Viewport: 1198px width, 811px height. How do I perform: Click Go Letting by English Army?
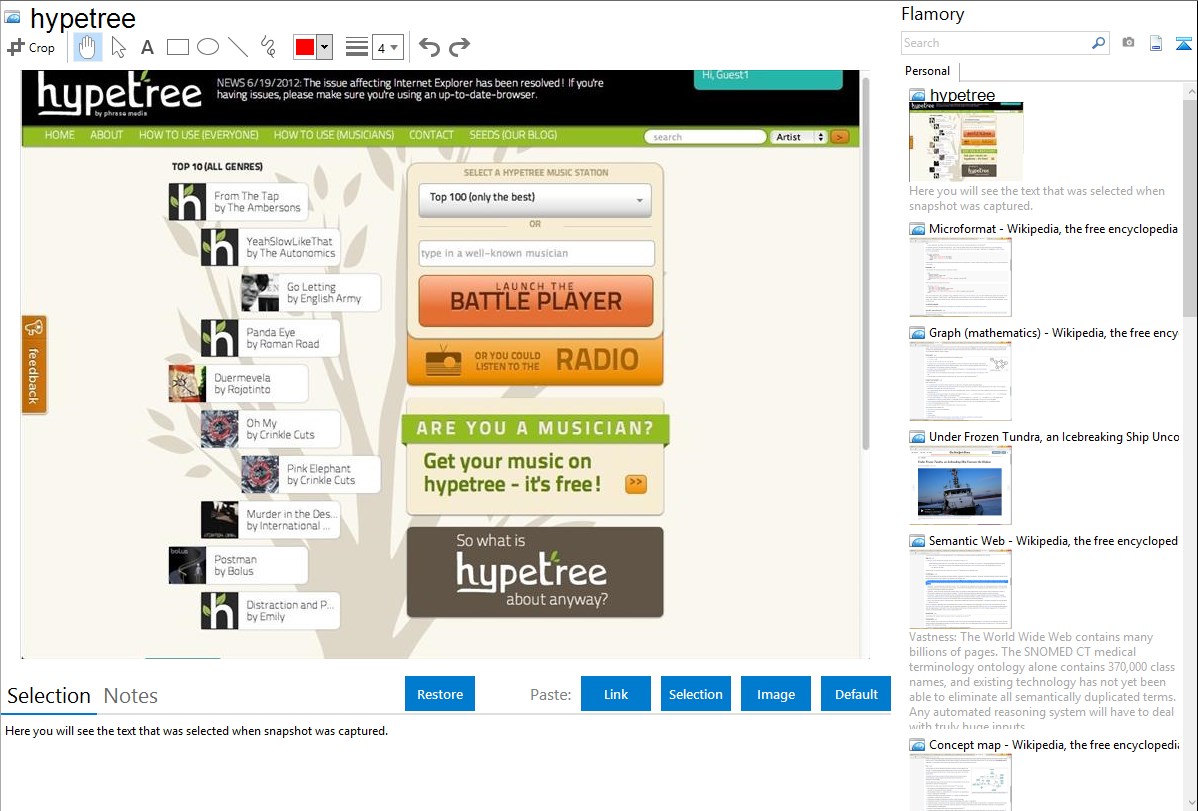click(x=311, y=293)
